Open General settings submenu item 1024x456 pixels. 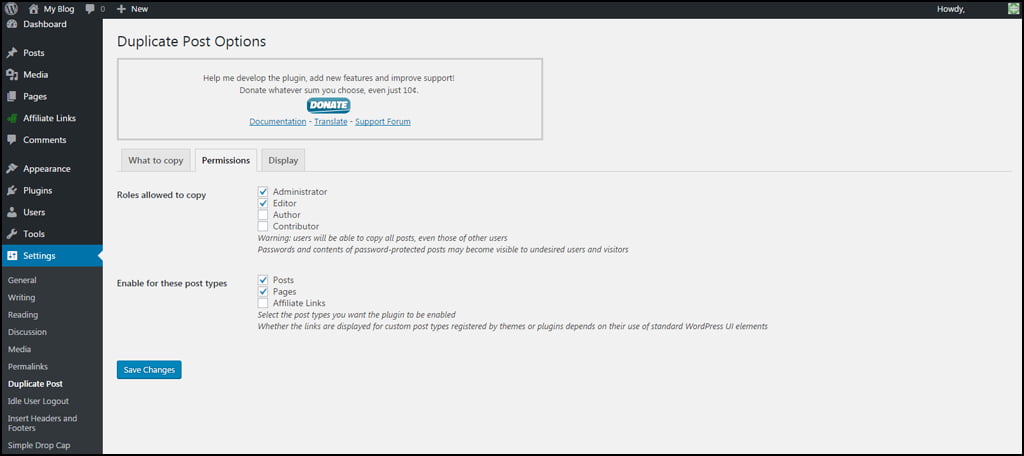click(x=22, y=280)
